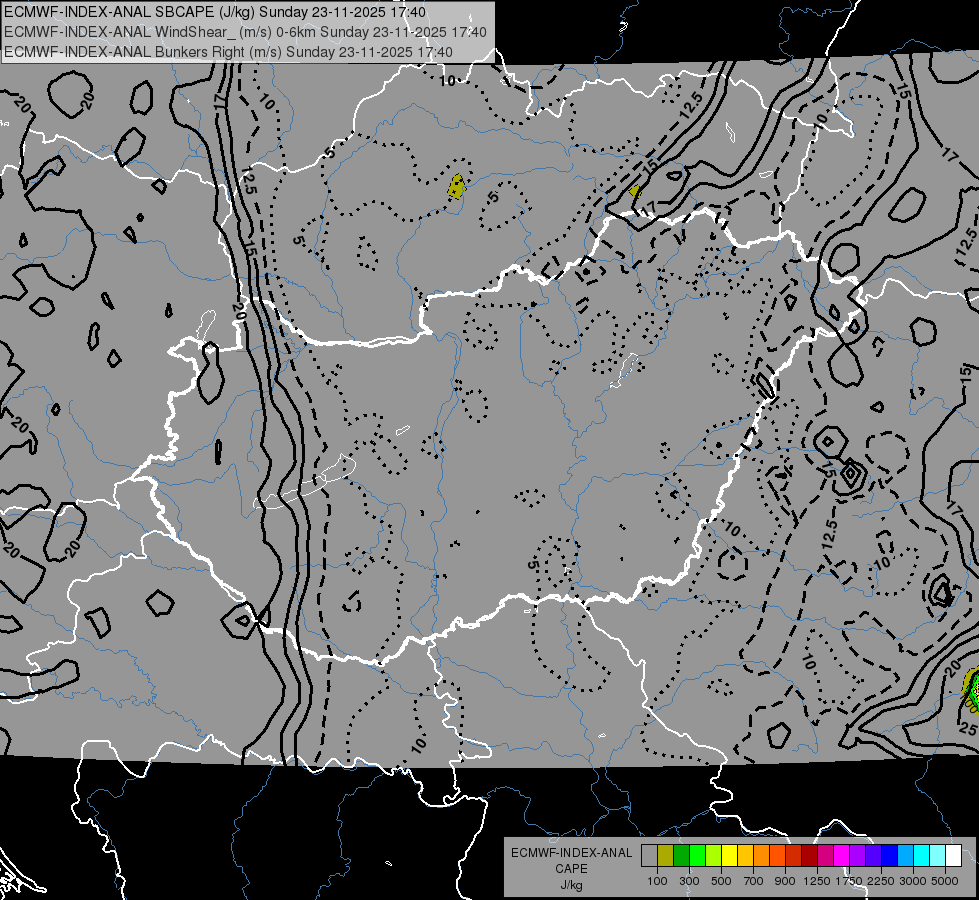Select the CAPE label in the legend
This screenshot has width=979, height=900.
point(571,869)
